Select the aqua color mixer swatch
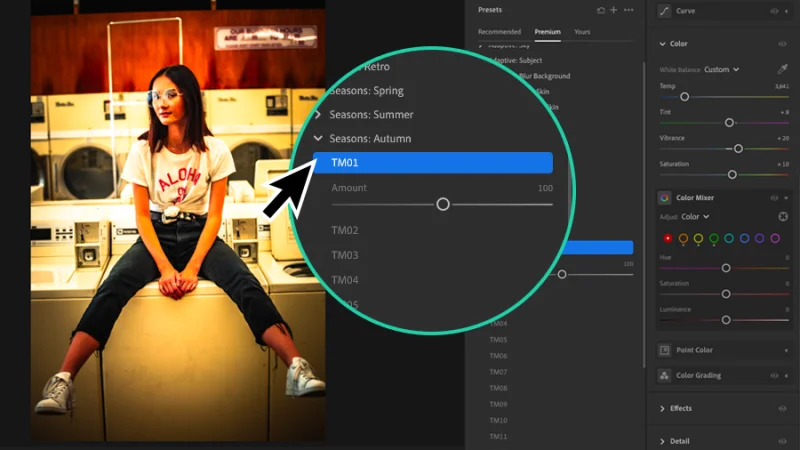Screen dimensions: 800x450 pyautogui.click(x=729, y=238)
